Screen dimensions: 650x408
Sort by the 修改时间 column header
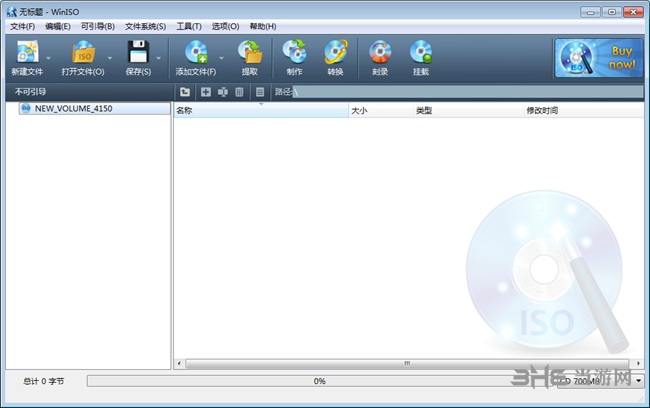pyautogui.click(x=584, y=111)
